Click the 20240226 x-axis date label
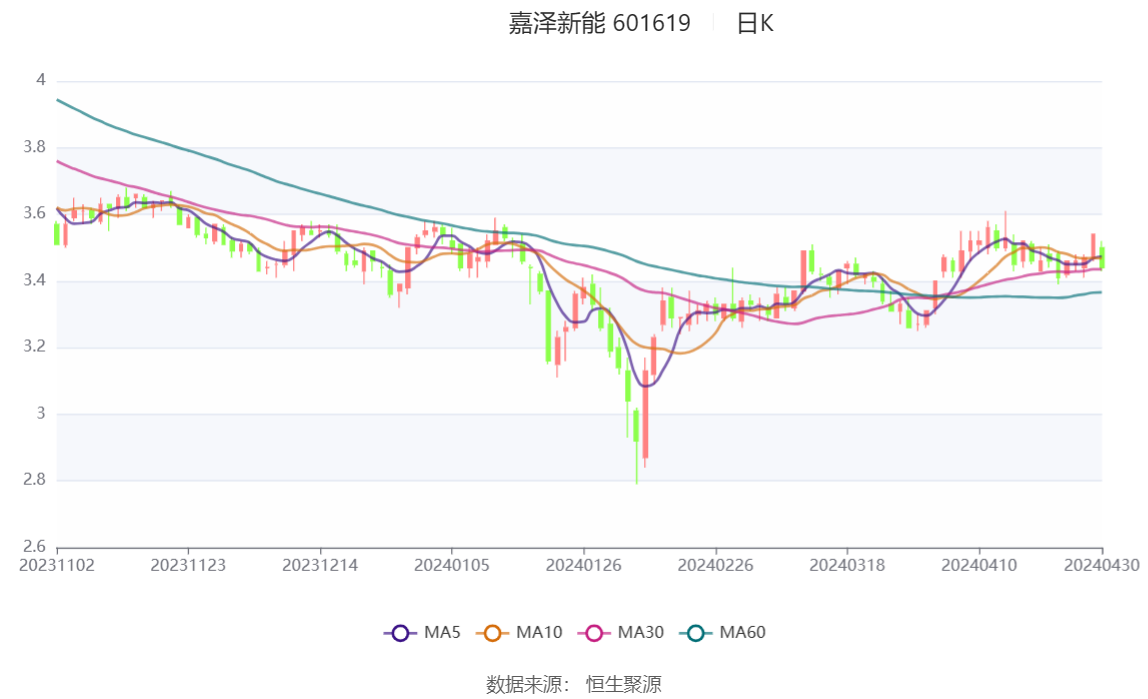The width and height of the screenshot is (1148, 699). 715,565
